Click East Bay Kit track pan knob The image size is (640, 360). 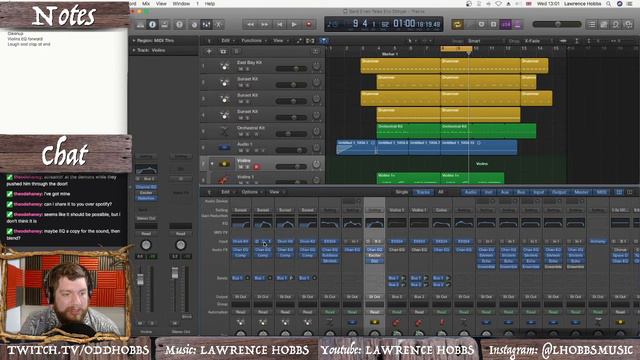coord(316,66)
